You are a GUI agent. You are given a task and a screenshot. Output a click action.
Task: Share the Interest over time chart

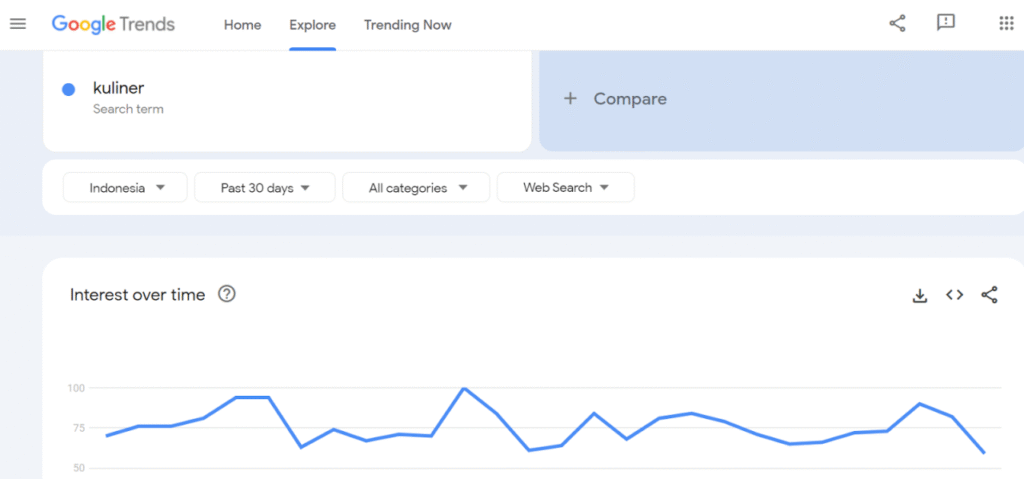(x=989, y=295)
